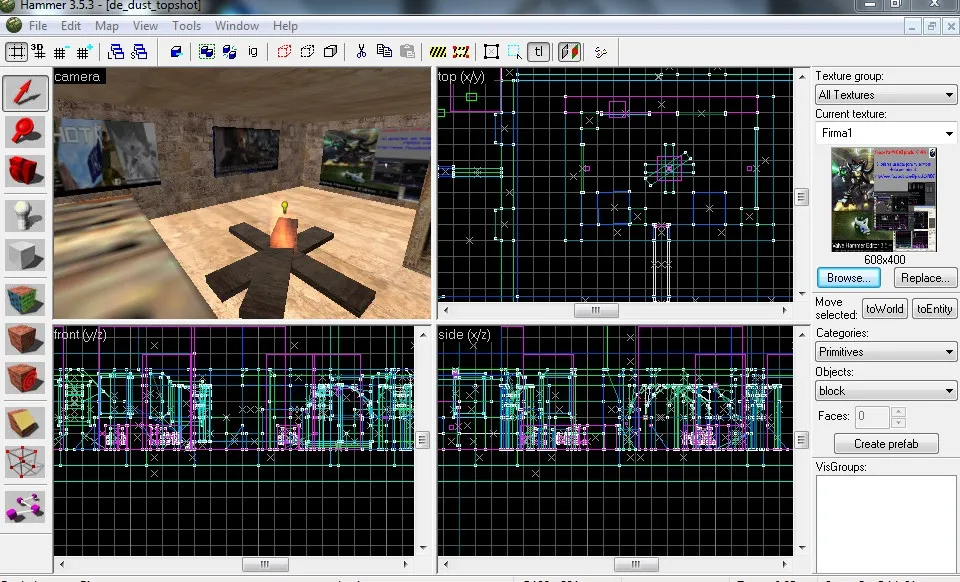Click the Firma1 texture preview thumbnail
960x582 pixels.
pos(884,200)
